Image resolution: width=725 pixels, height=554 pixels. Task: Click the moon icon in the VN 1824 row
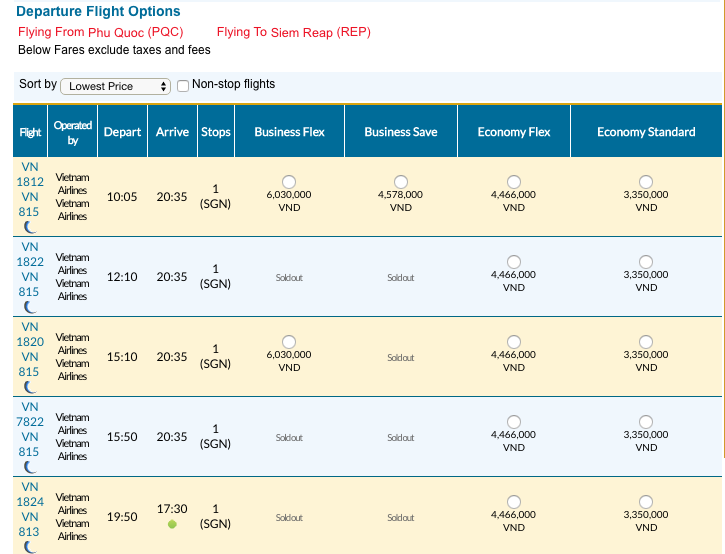point(30,547)
